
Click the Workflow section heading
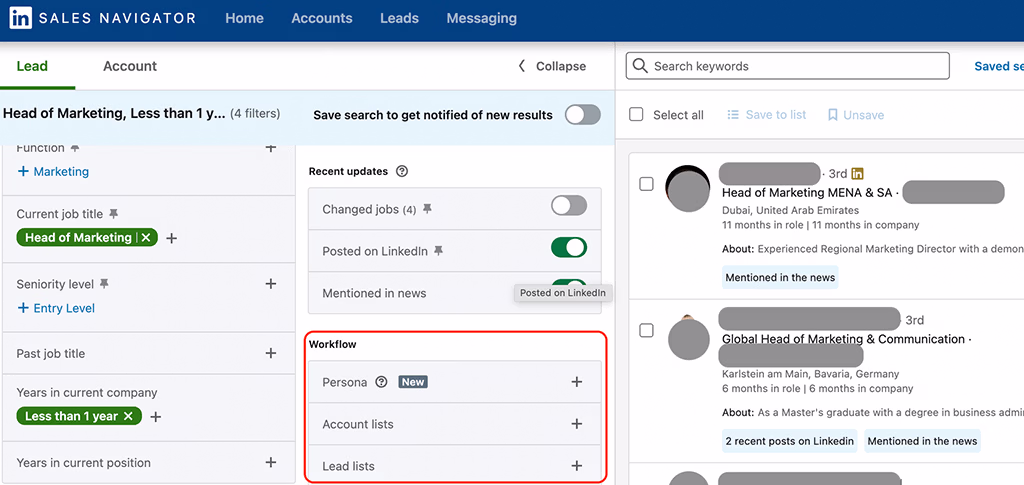tap(332, 344)
